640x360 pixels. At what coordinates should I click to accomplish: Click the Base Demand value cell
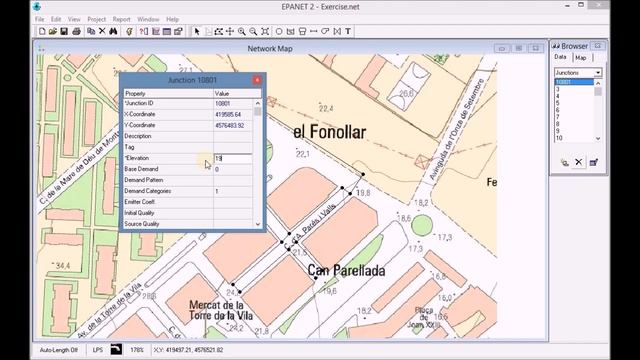tap(233, 169)
